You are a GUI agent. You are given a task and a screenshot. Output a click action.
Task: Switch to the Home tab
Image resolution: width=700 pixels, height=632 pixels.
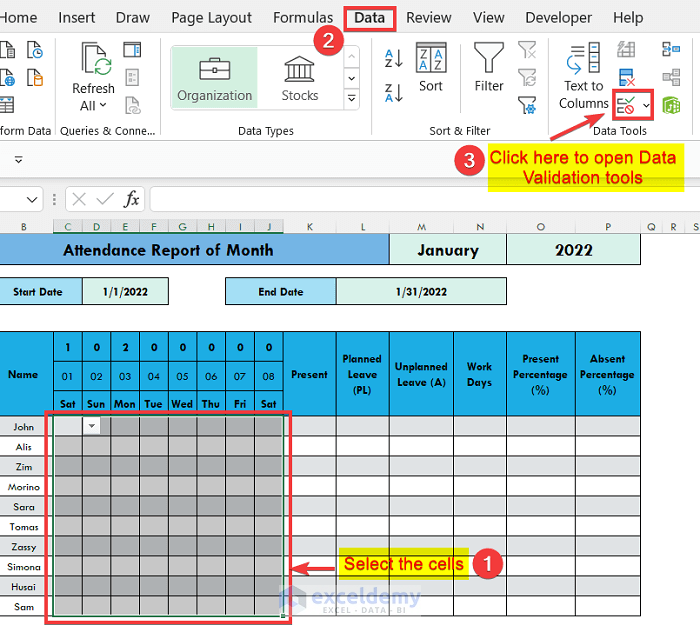(x=18, y=18)
